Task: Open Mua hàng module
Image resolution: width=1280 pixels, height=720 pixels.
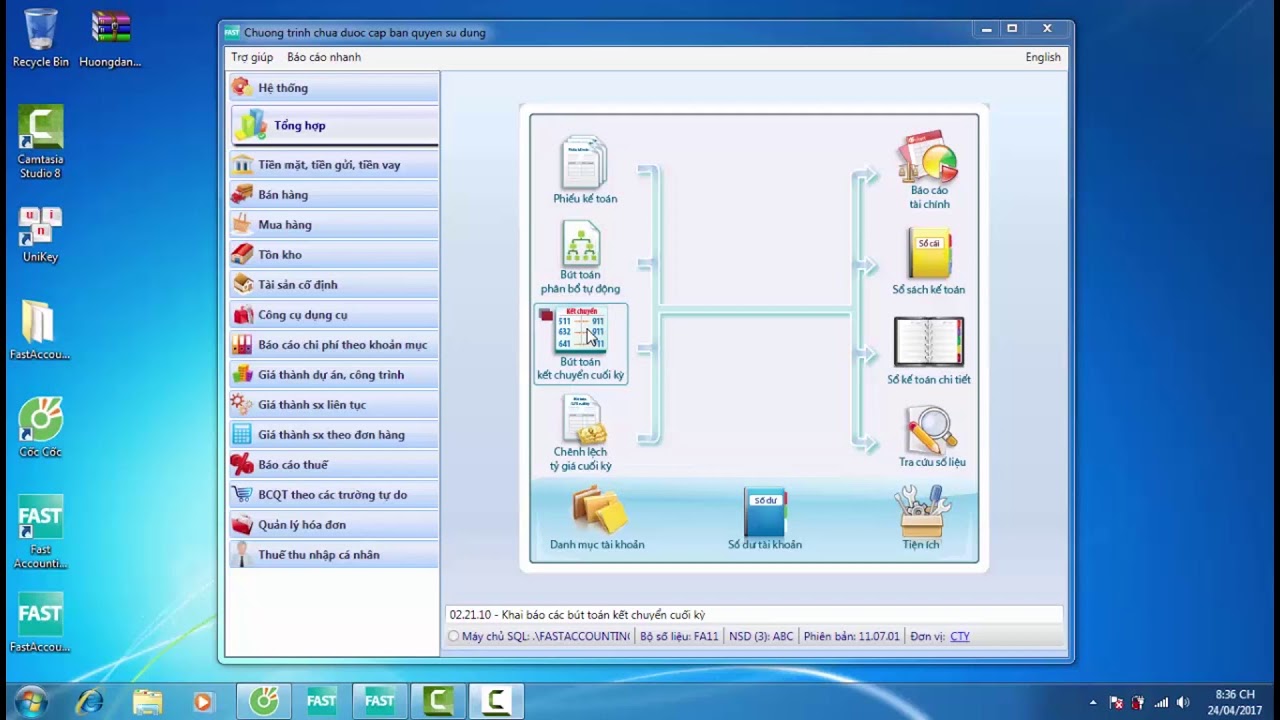Action: pos(334,225)
